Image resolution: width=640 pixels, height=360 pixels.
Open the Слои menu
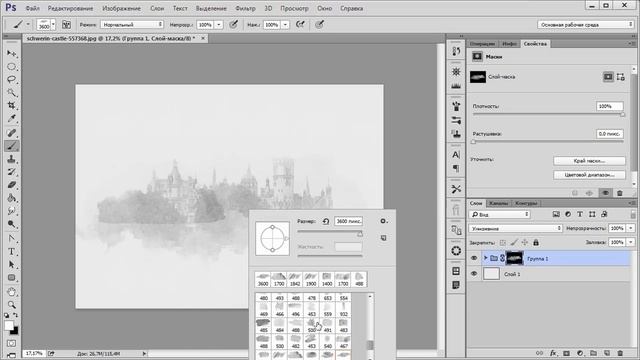(x=157, y=8)
